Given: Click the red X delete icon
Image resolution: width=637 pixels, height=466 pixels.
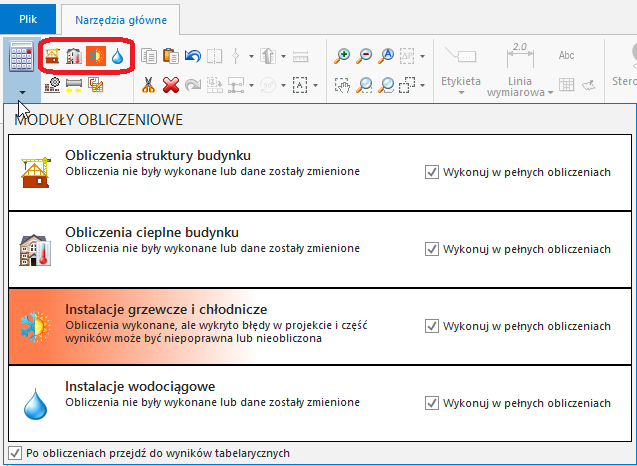Looking at the screenshot, I should pyautogui.click(x=171, y=85).
